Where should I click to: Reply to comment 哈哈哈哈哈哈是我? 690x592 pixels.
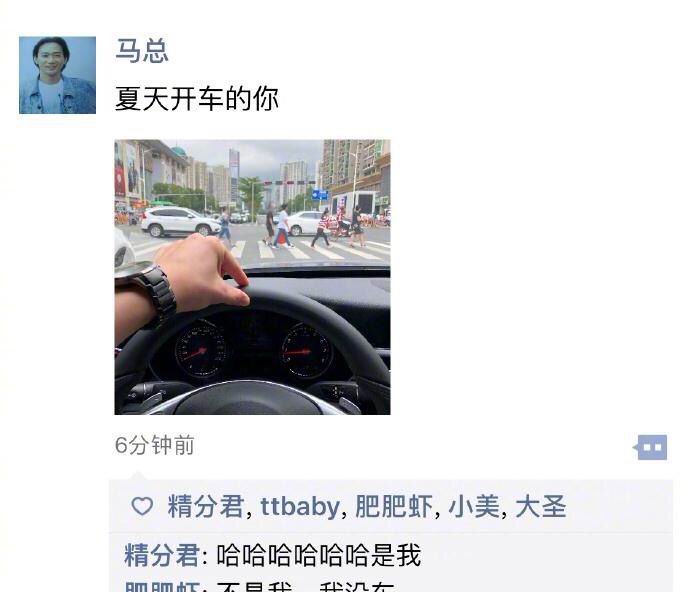(319, 555)
